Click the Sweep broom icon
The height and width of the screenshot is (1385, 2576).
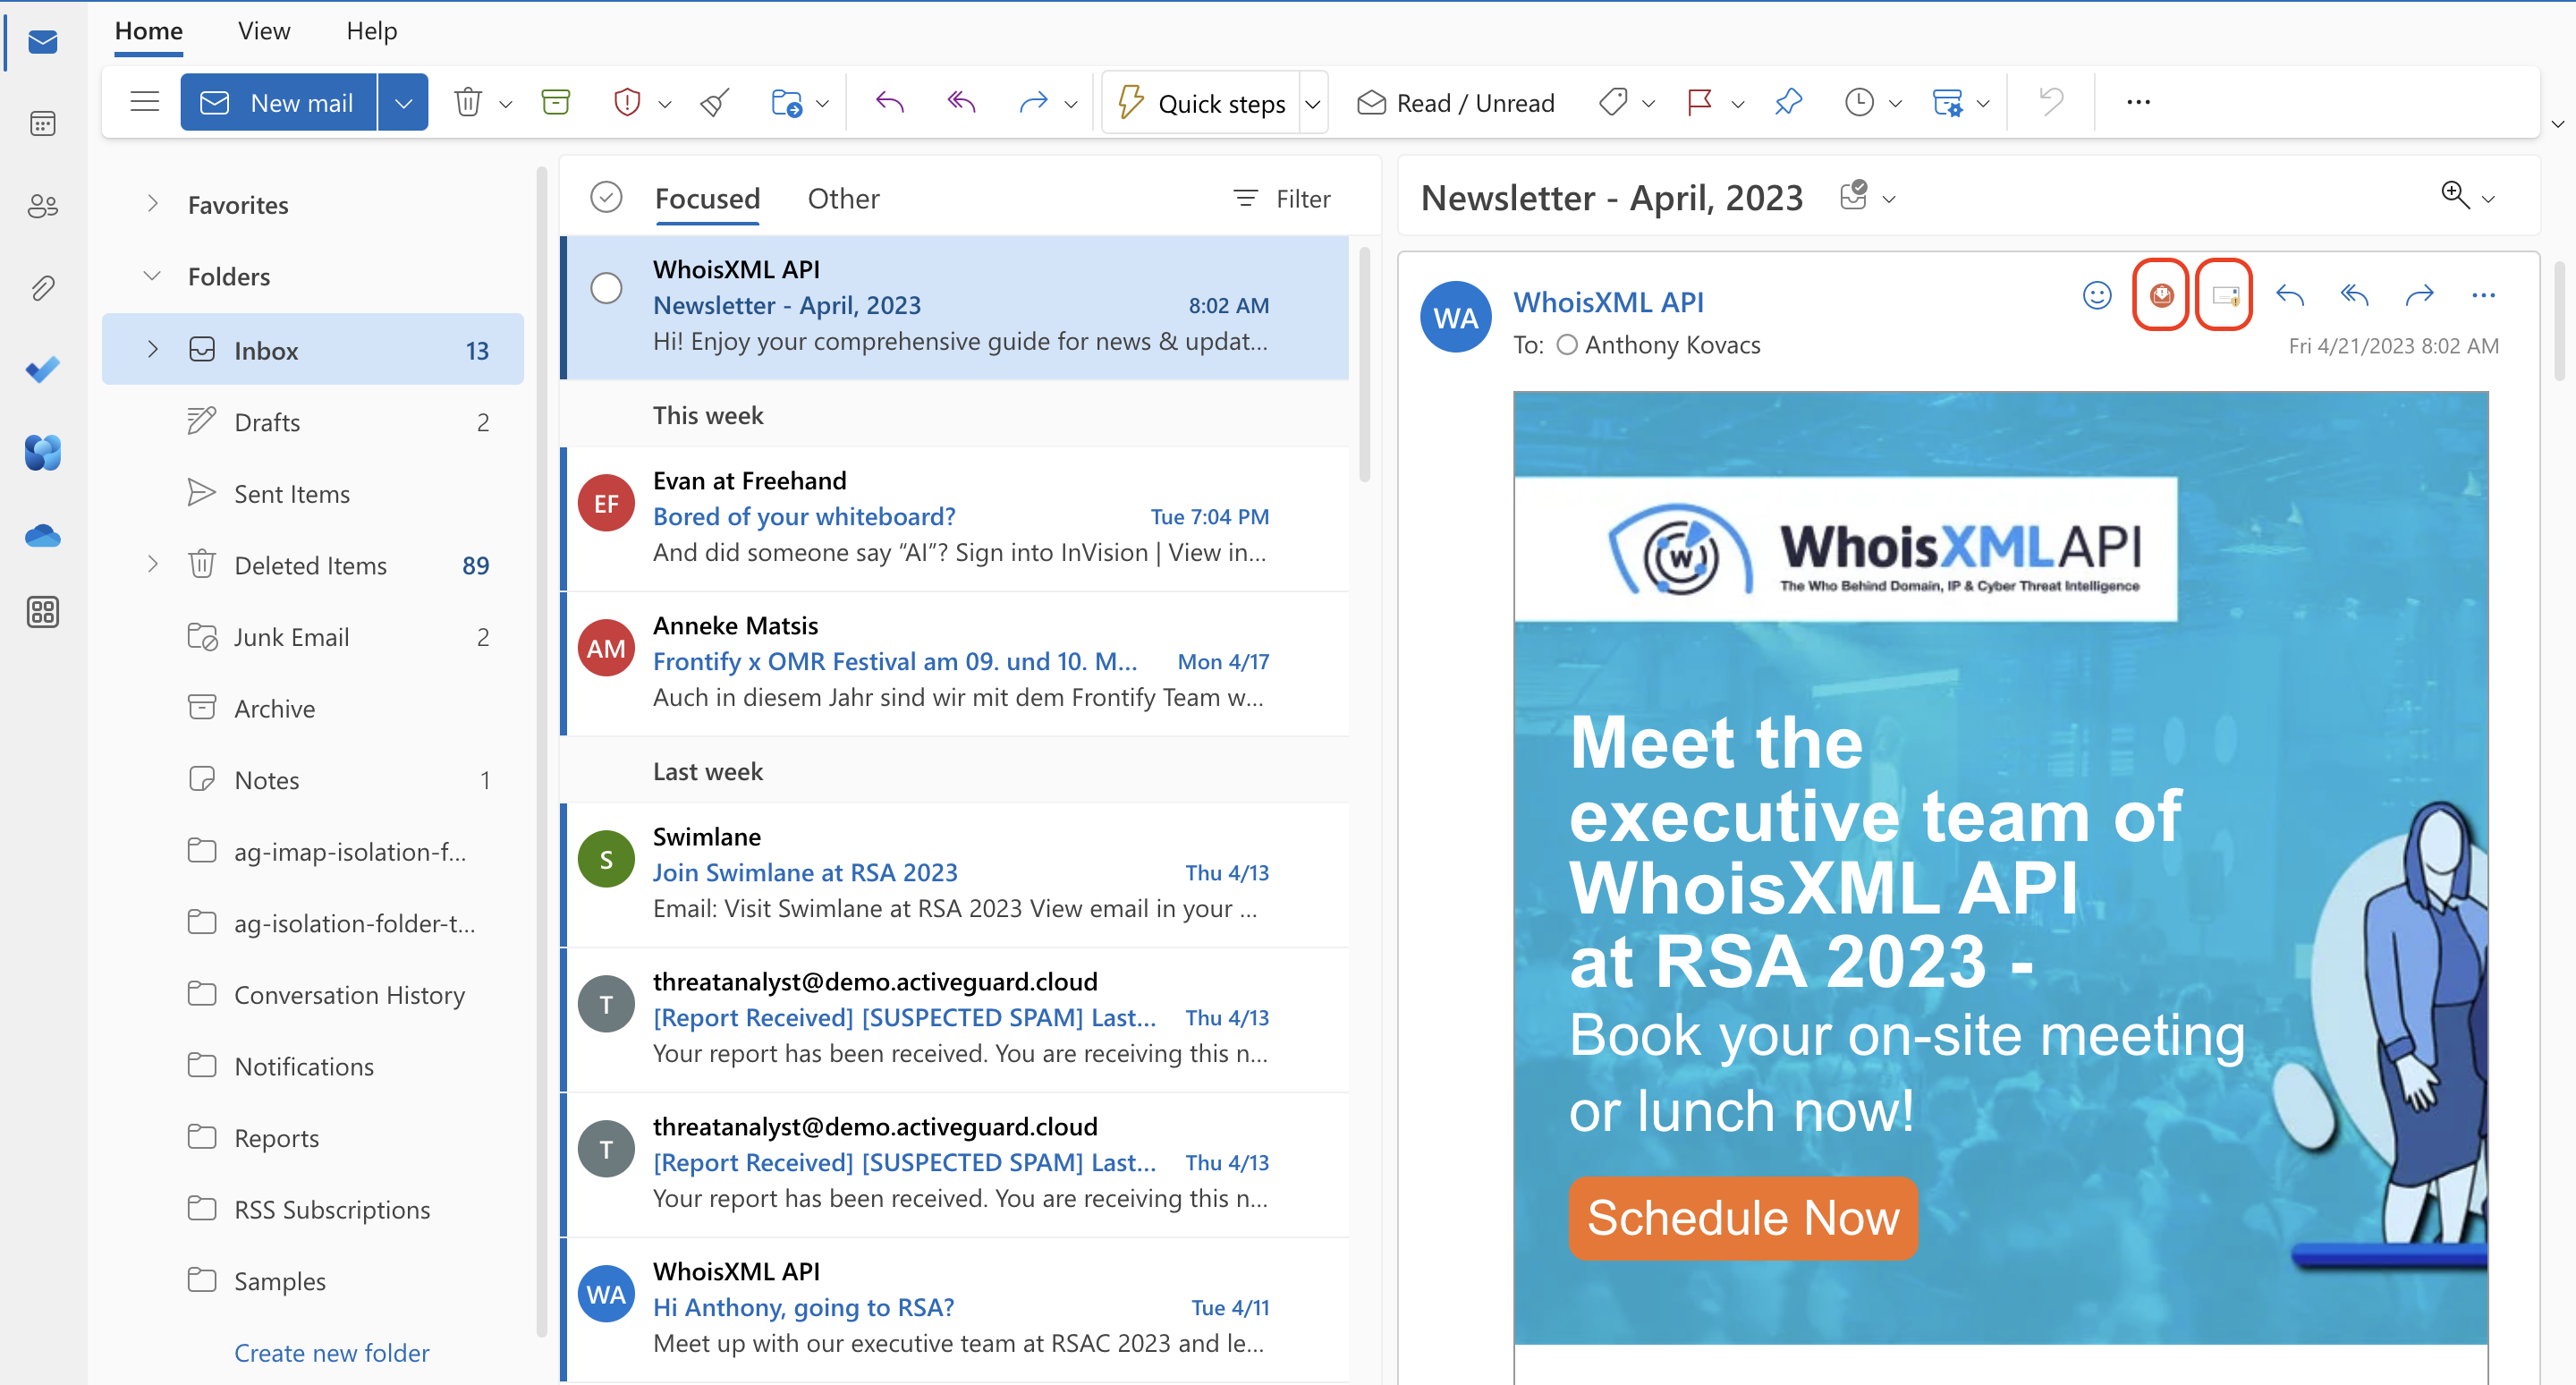click(715, 102)
